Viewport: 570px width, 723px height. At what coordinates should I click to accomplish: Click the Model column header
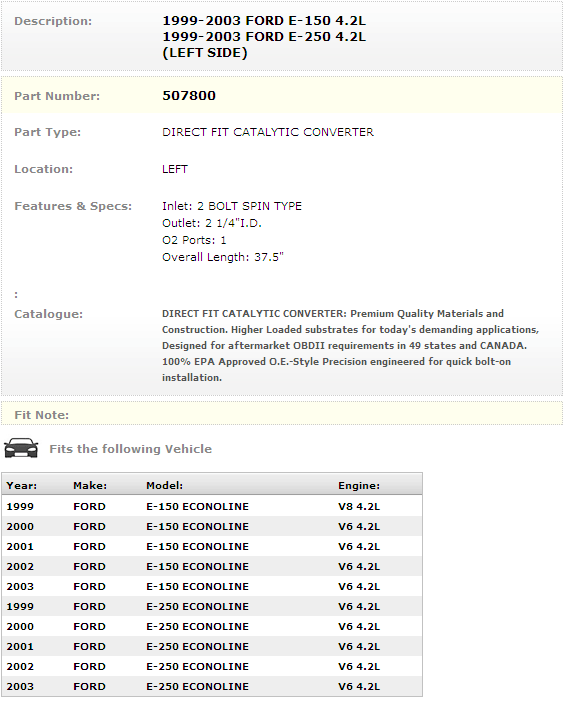165,486
